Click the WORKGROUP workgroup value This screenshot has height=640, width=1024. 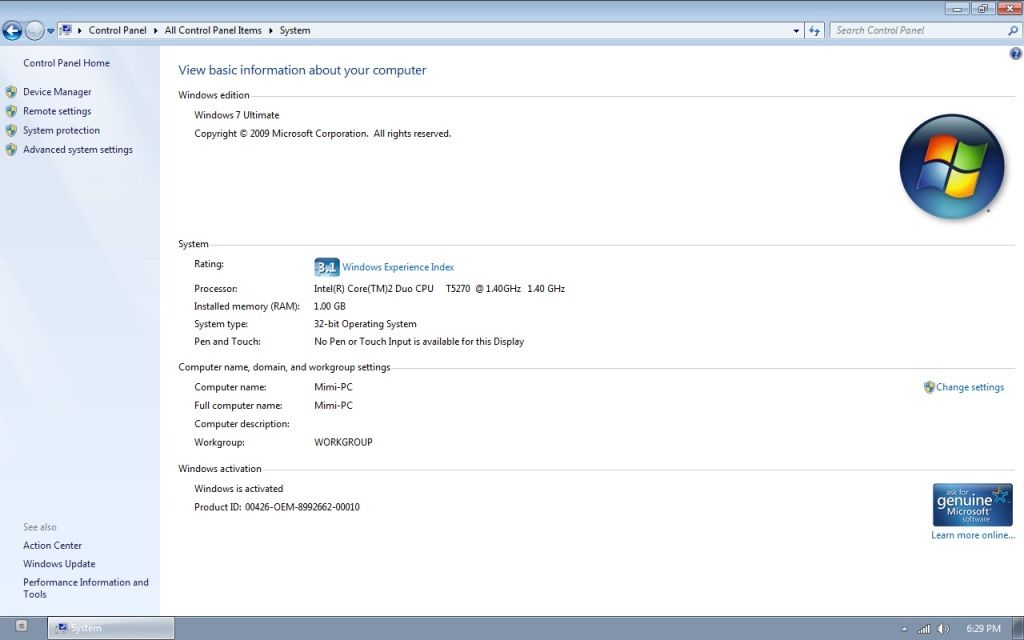coord(344,442)
